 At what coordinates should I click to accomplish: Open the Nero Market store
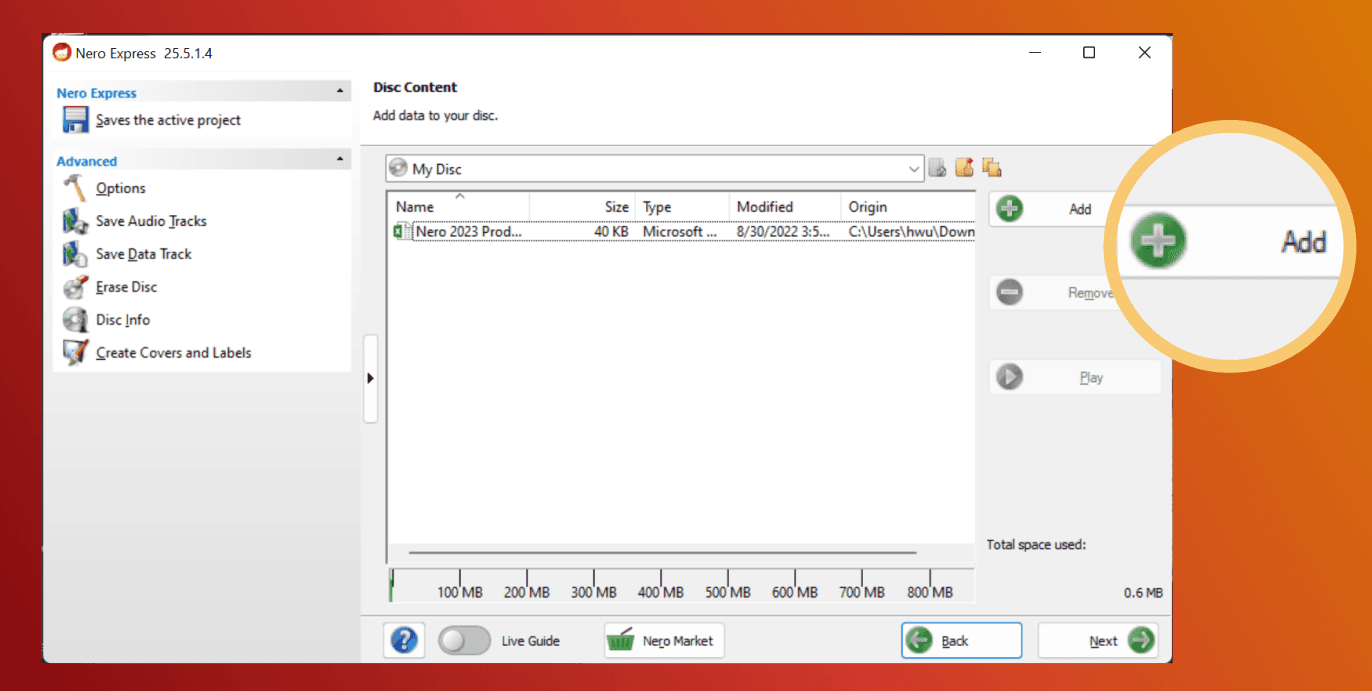point(664,640)
